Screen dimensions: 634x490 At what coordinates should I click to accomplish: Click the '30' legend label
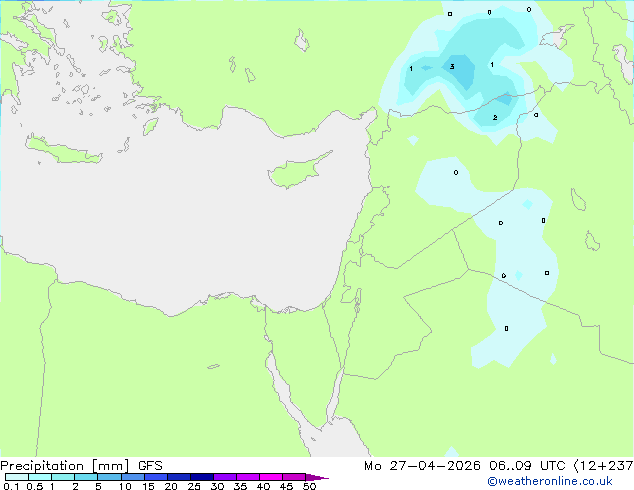click(x=217, y=486)
